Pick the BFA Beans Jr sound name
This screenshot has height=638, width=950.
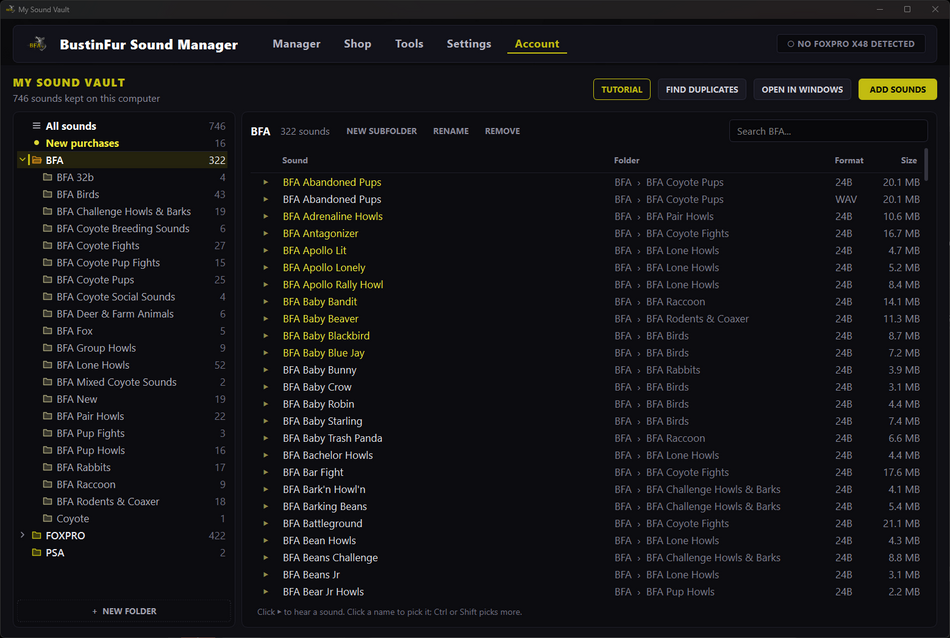point(311,574)
